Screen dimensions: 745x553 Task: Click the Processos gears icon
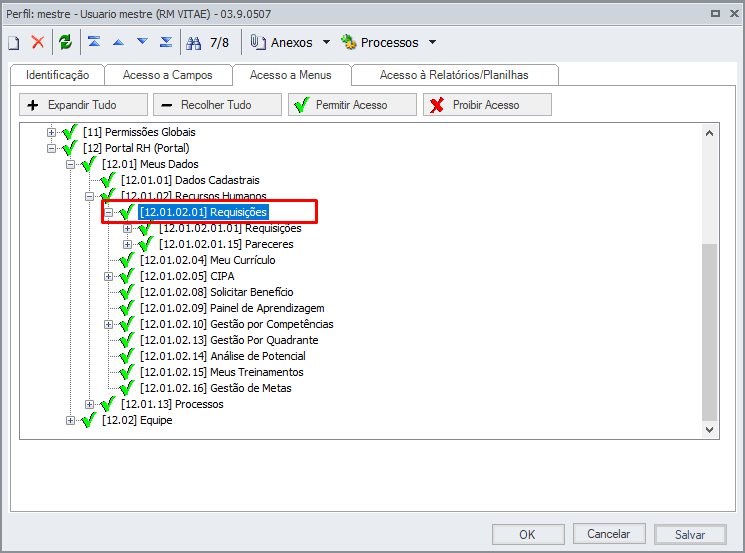pyautogui.click(x=348, y=42)
